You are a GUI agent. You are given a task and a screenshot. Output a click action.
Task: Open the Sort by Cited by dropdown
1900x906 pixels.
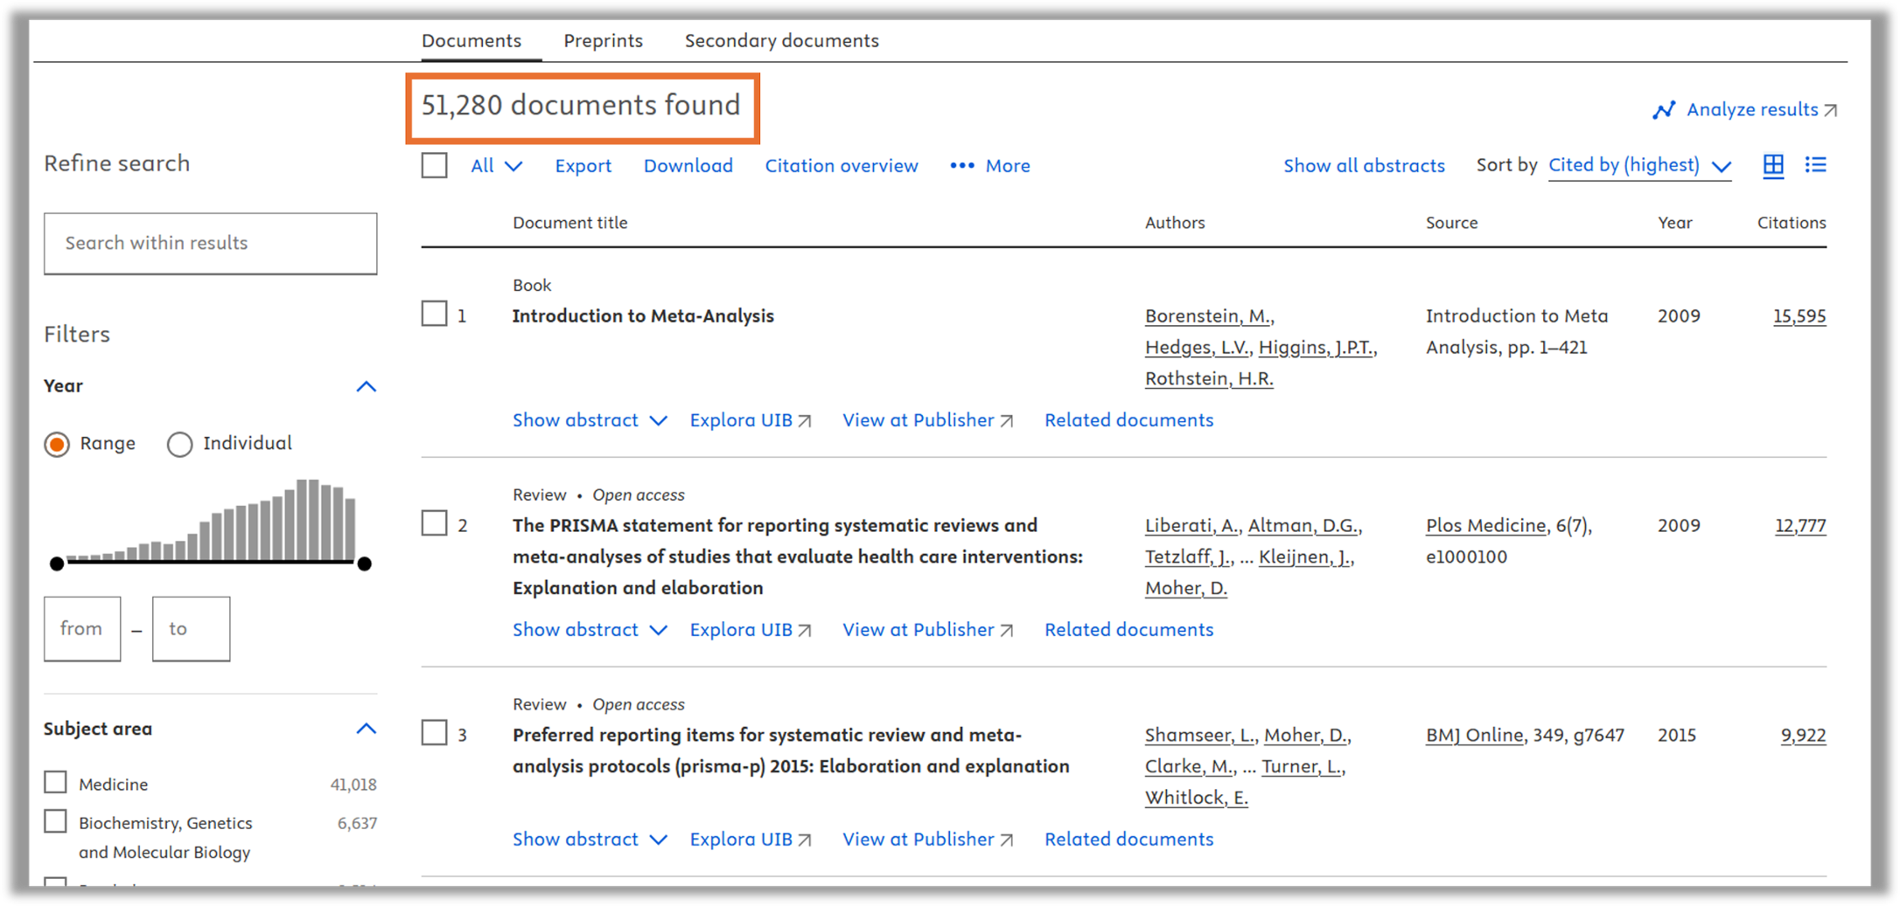click(x=1638, y=166)
